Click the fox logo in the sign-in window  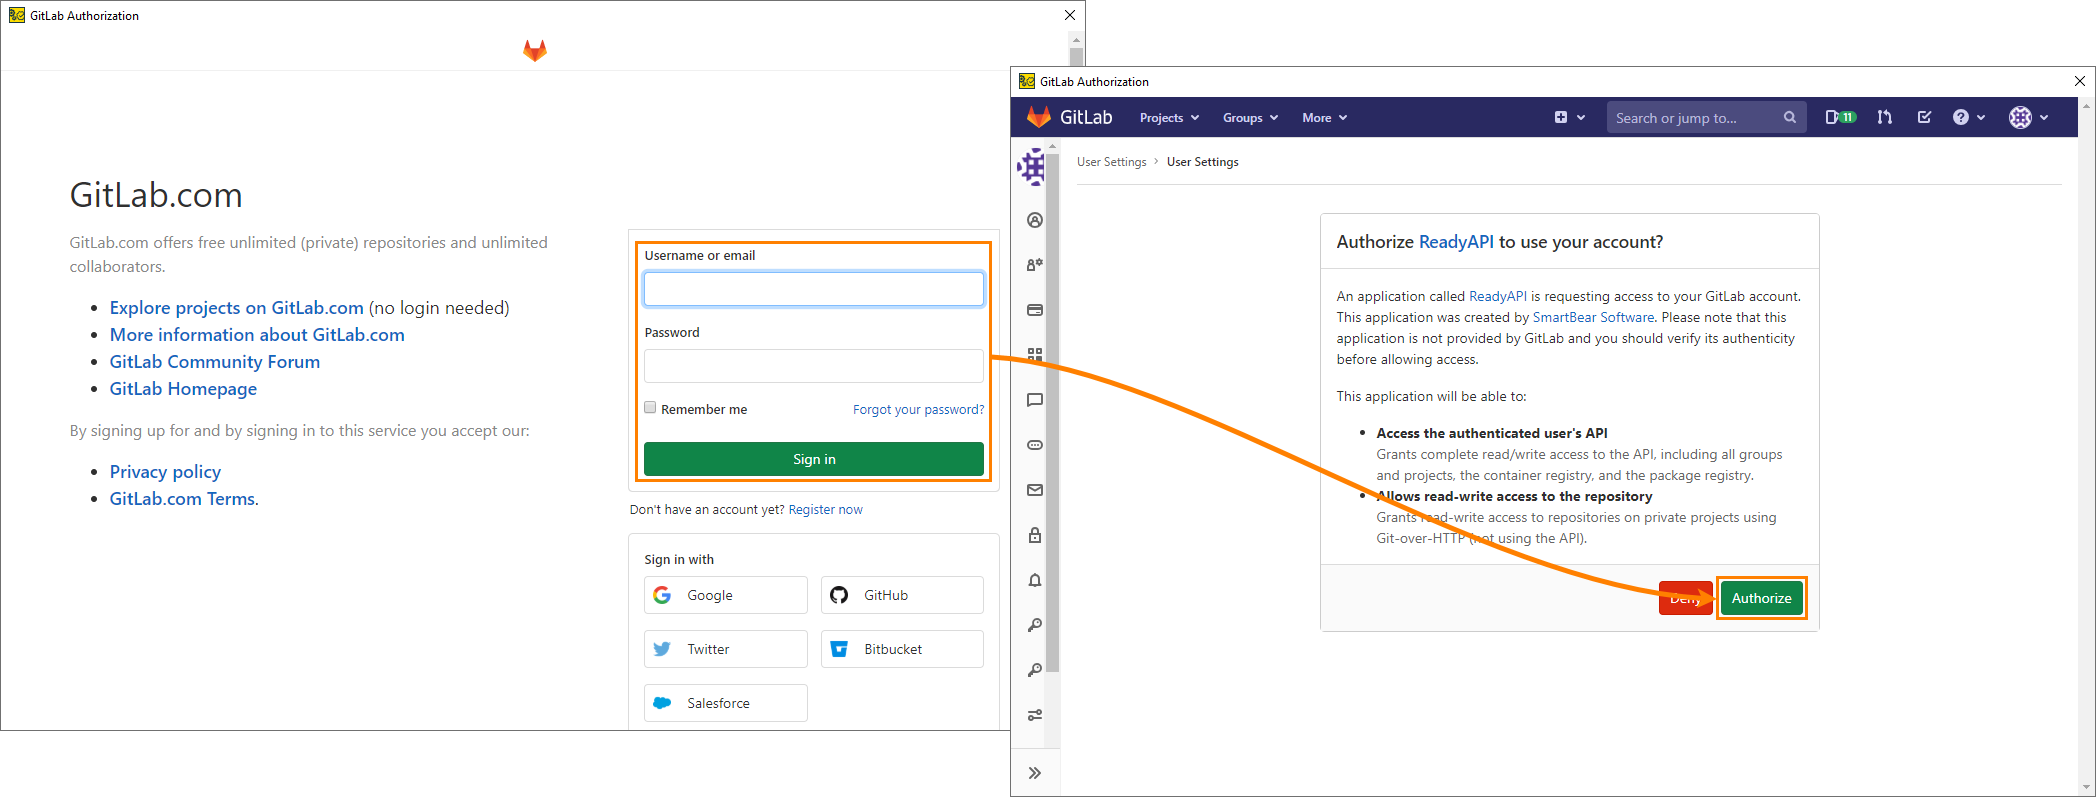535,50
